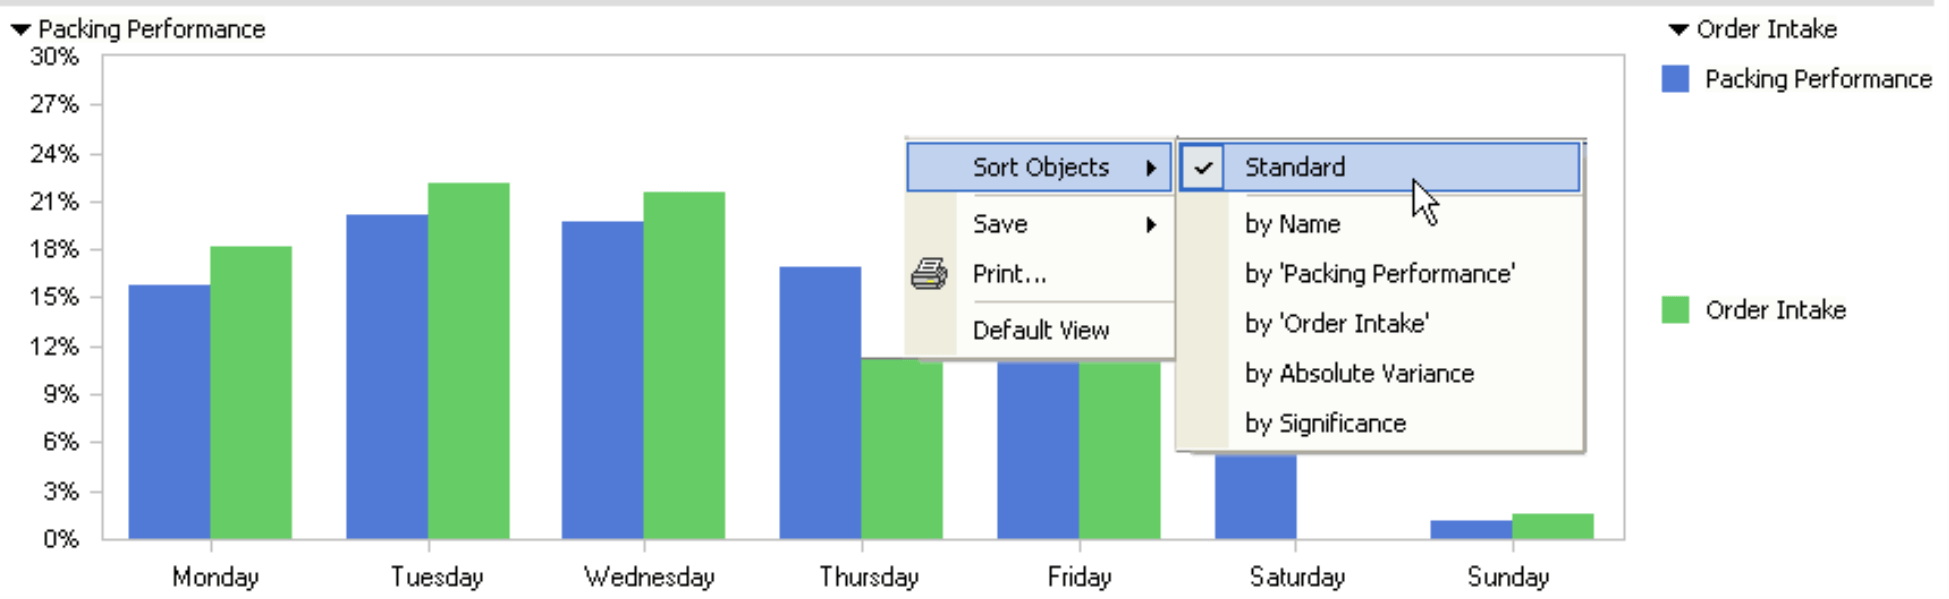Click the Save submenu arrow
The width and height of the screenshot is (1949, 599).
(x=1151, y=225)
